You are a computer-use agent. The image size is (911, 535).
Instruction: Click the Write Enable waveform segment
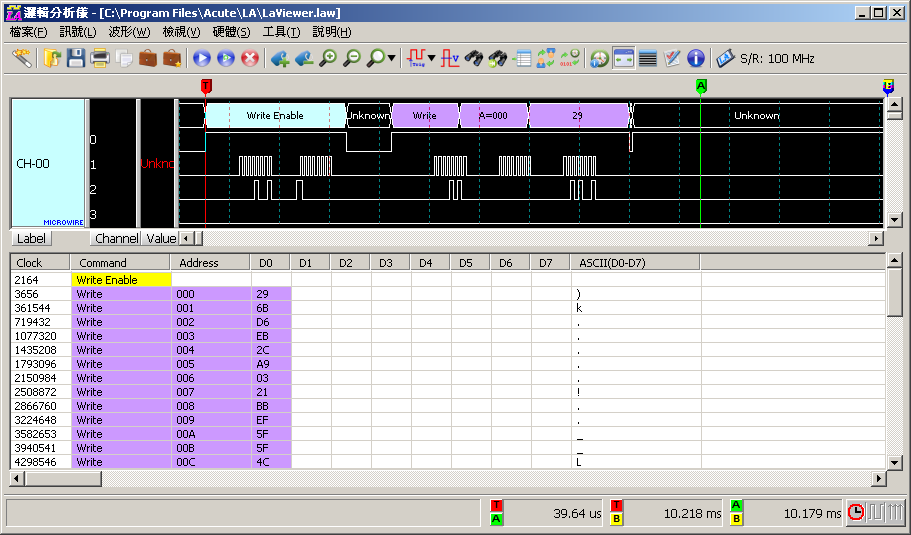275,116
